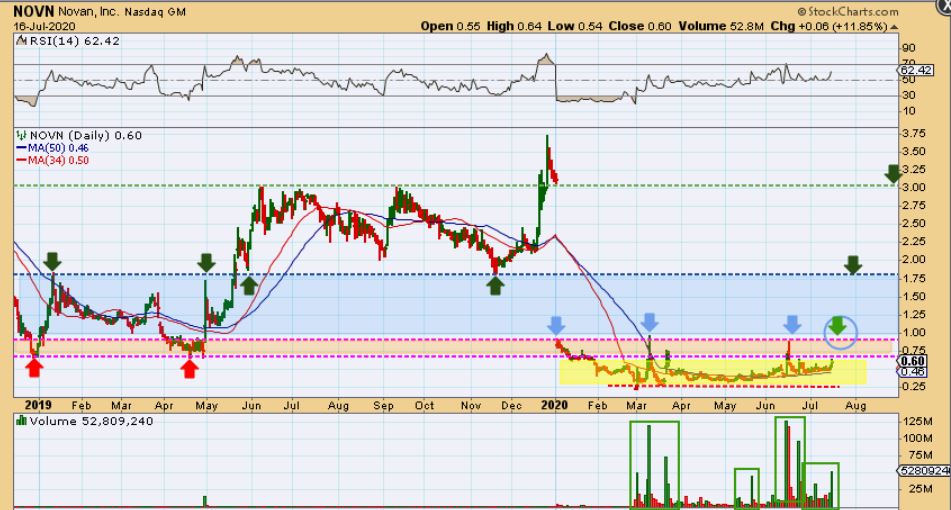This screenshot has height=510, width=951.
Task: Click the 3.75 price axis label
Action: [x=914, y=133]
